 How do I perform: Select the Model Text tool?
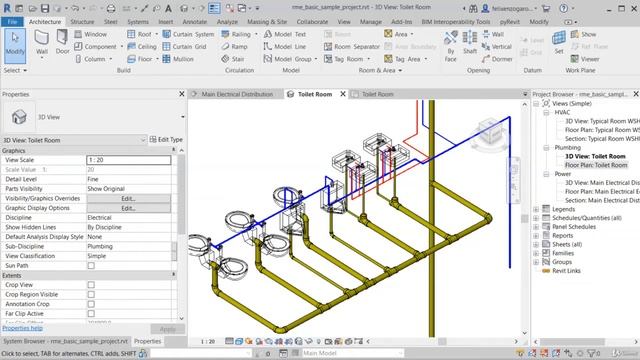pyautogui.click(x=284, y=34)
